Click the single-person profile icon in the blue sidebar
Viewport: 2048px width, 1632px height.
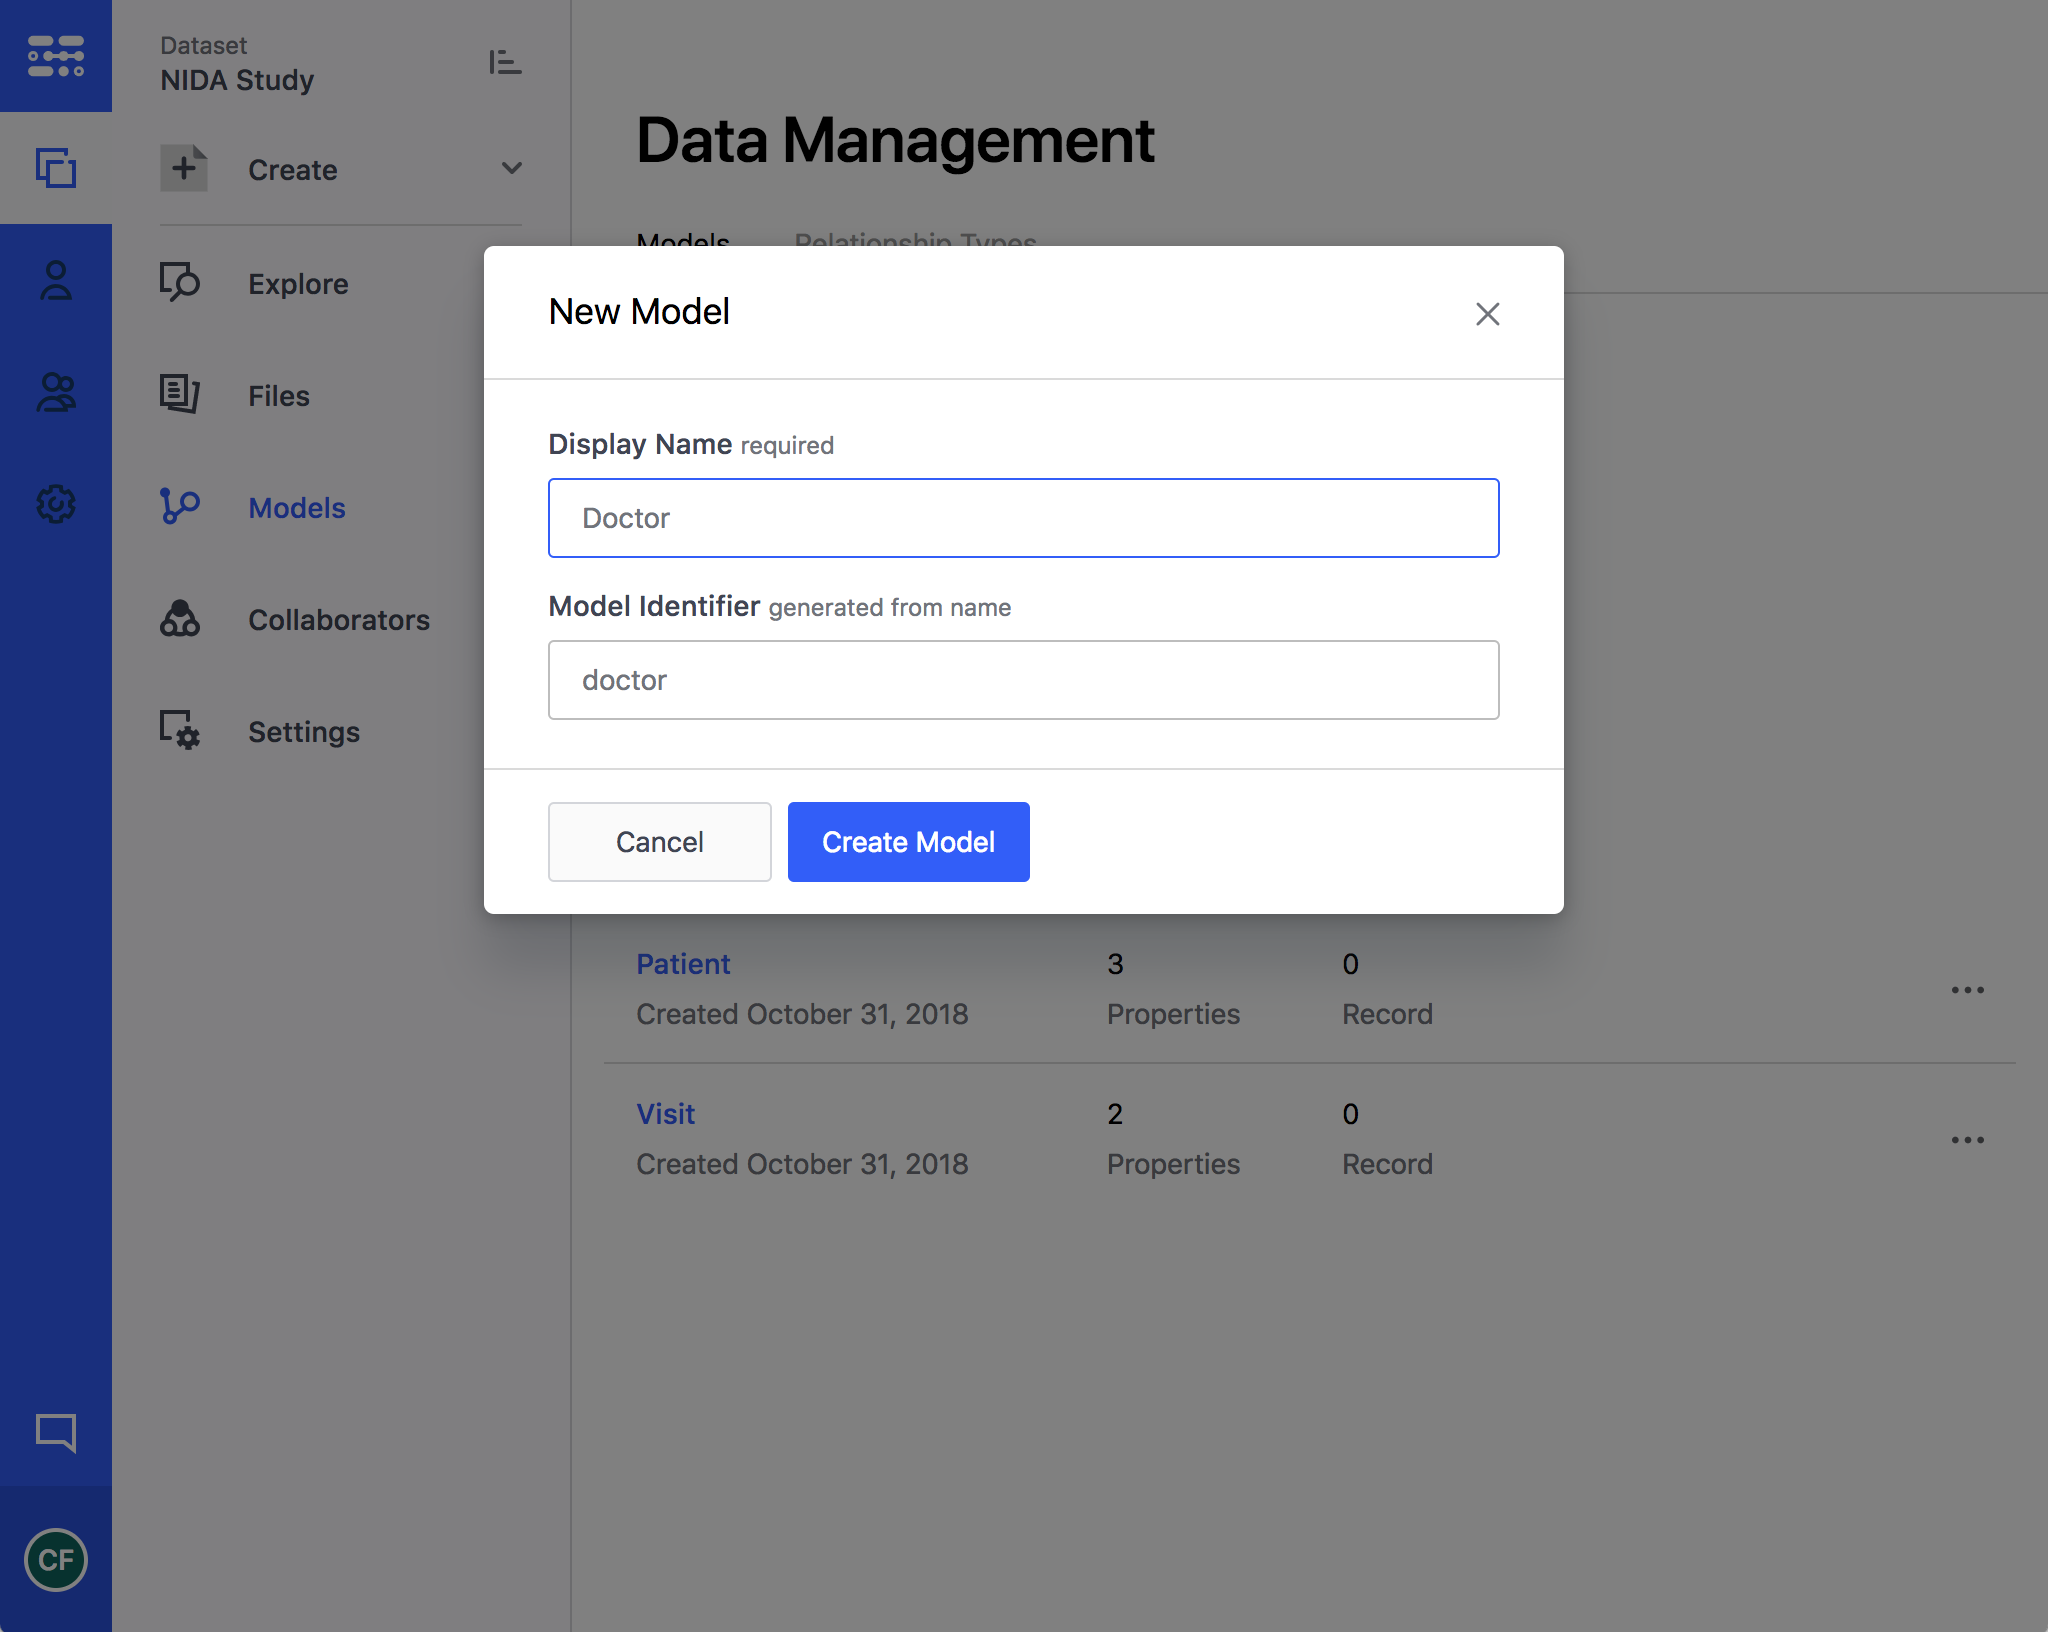tap(56, 281)
